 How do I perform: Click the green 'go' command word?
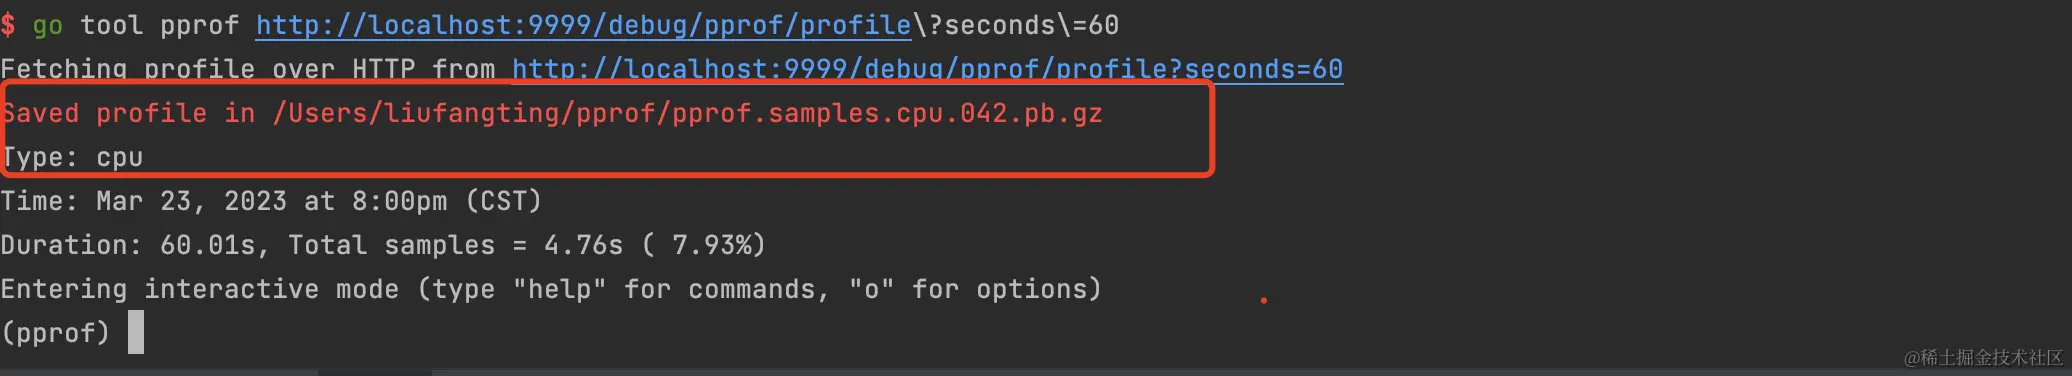point(47,25)
